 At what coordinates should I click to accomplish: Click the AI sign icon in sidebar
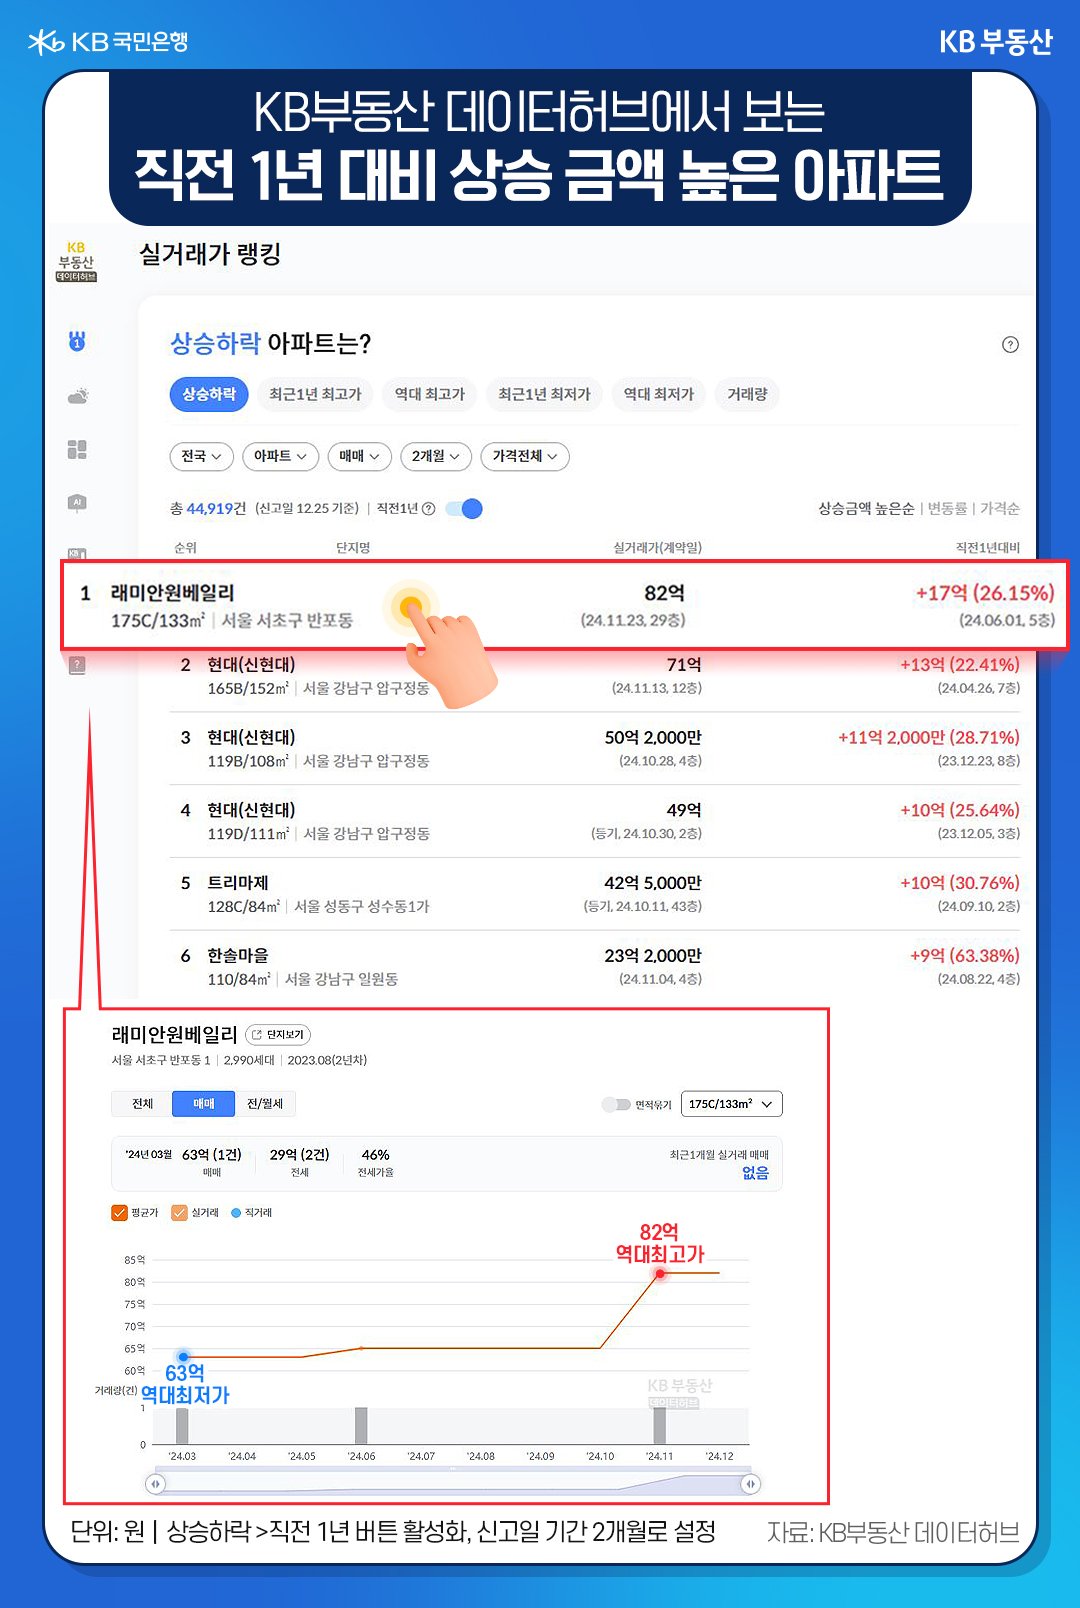pyautogui.click(x=77, y=503)
